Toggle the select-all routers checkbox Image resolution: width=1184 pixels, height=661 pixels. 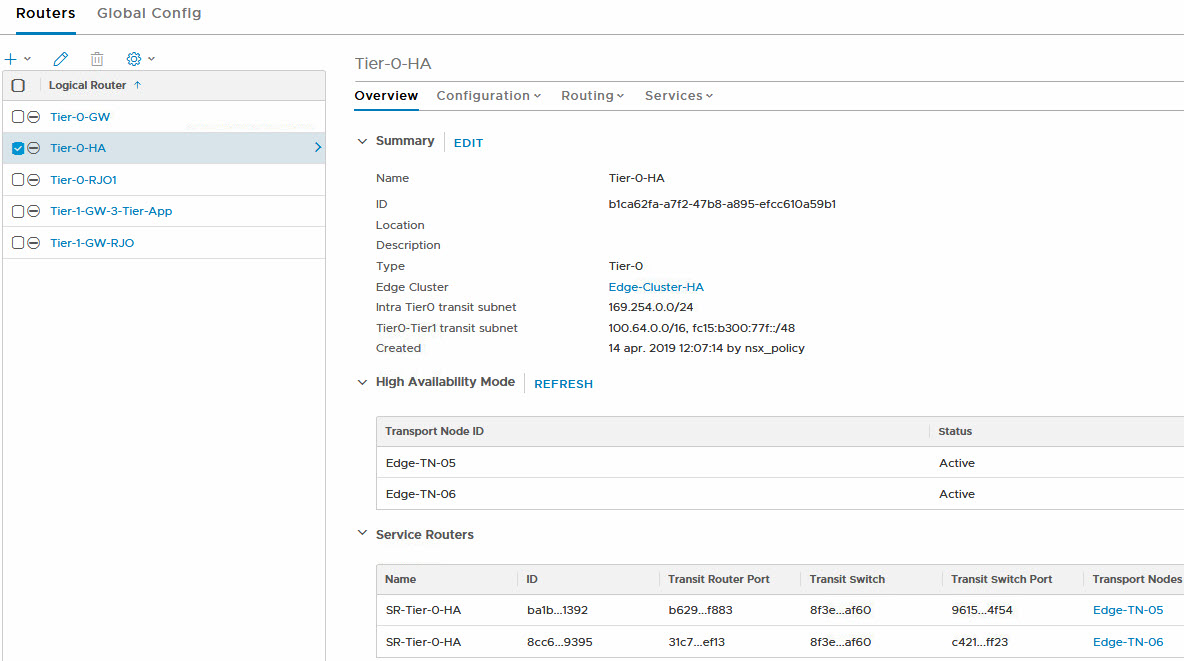pos(18,86)
